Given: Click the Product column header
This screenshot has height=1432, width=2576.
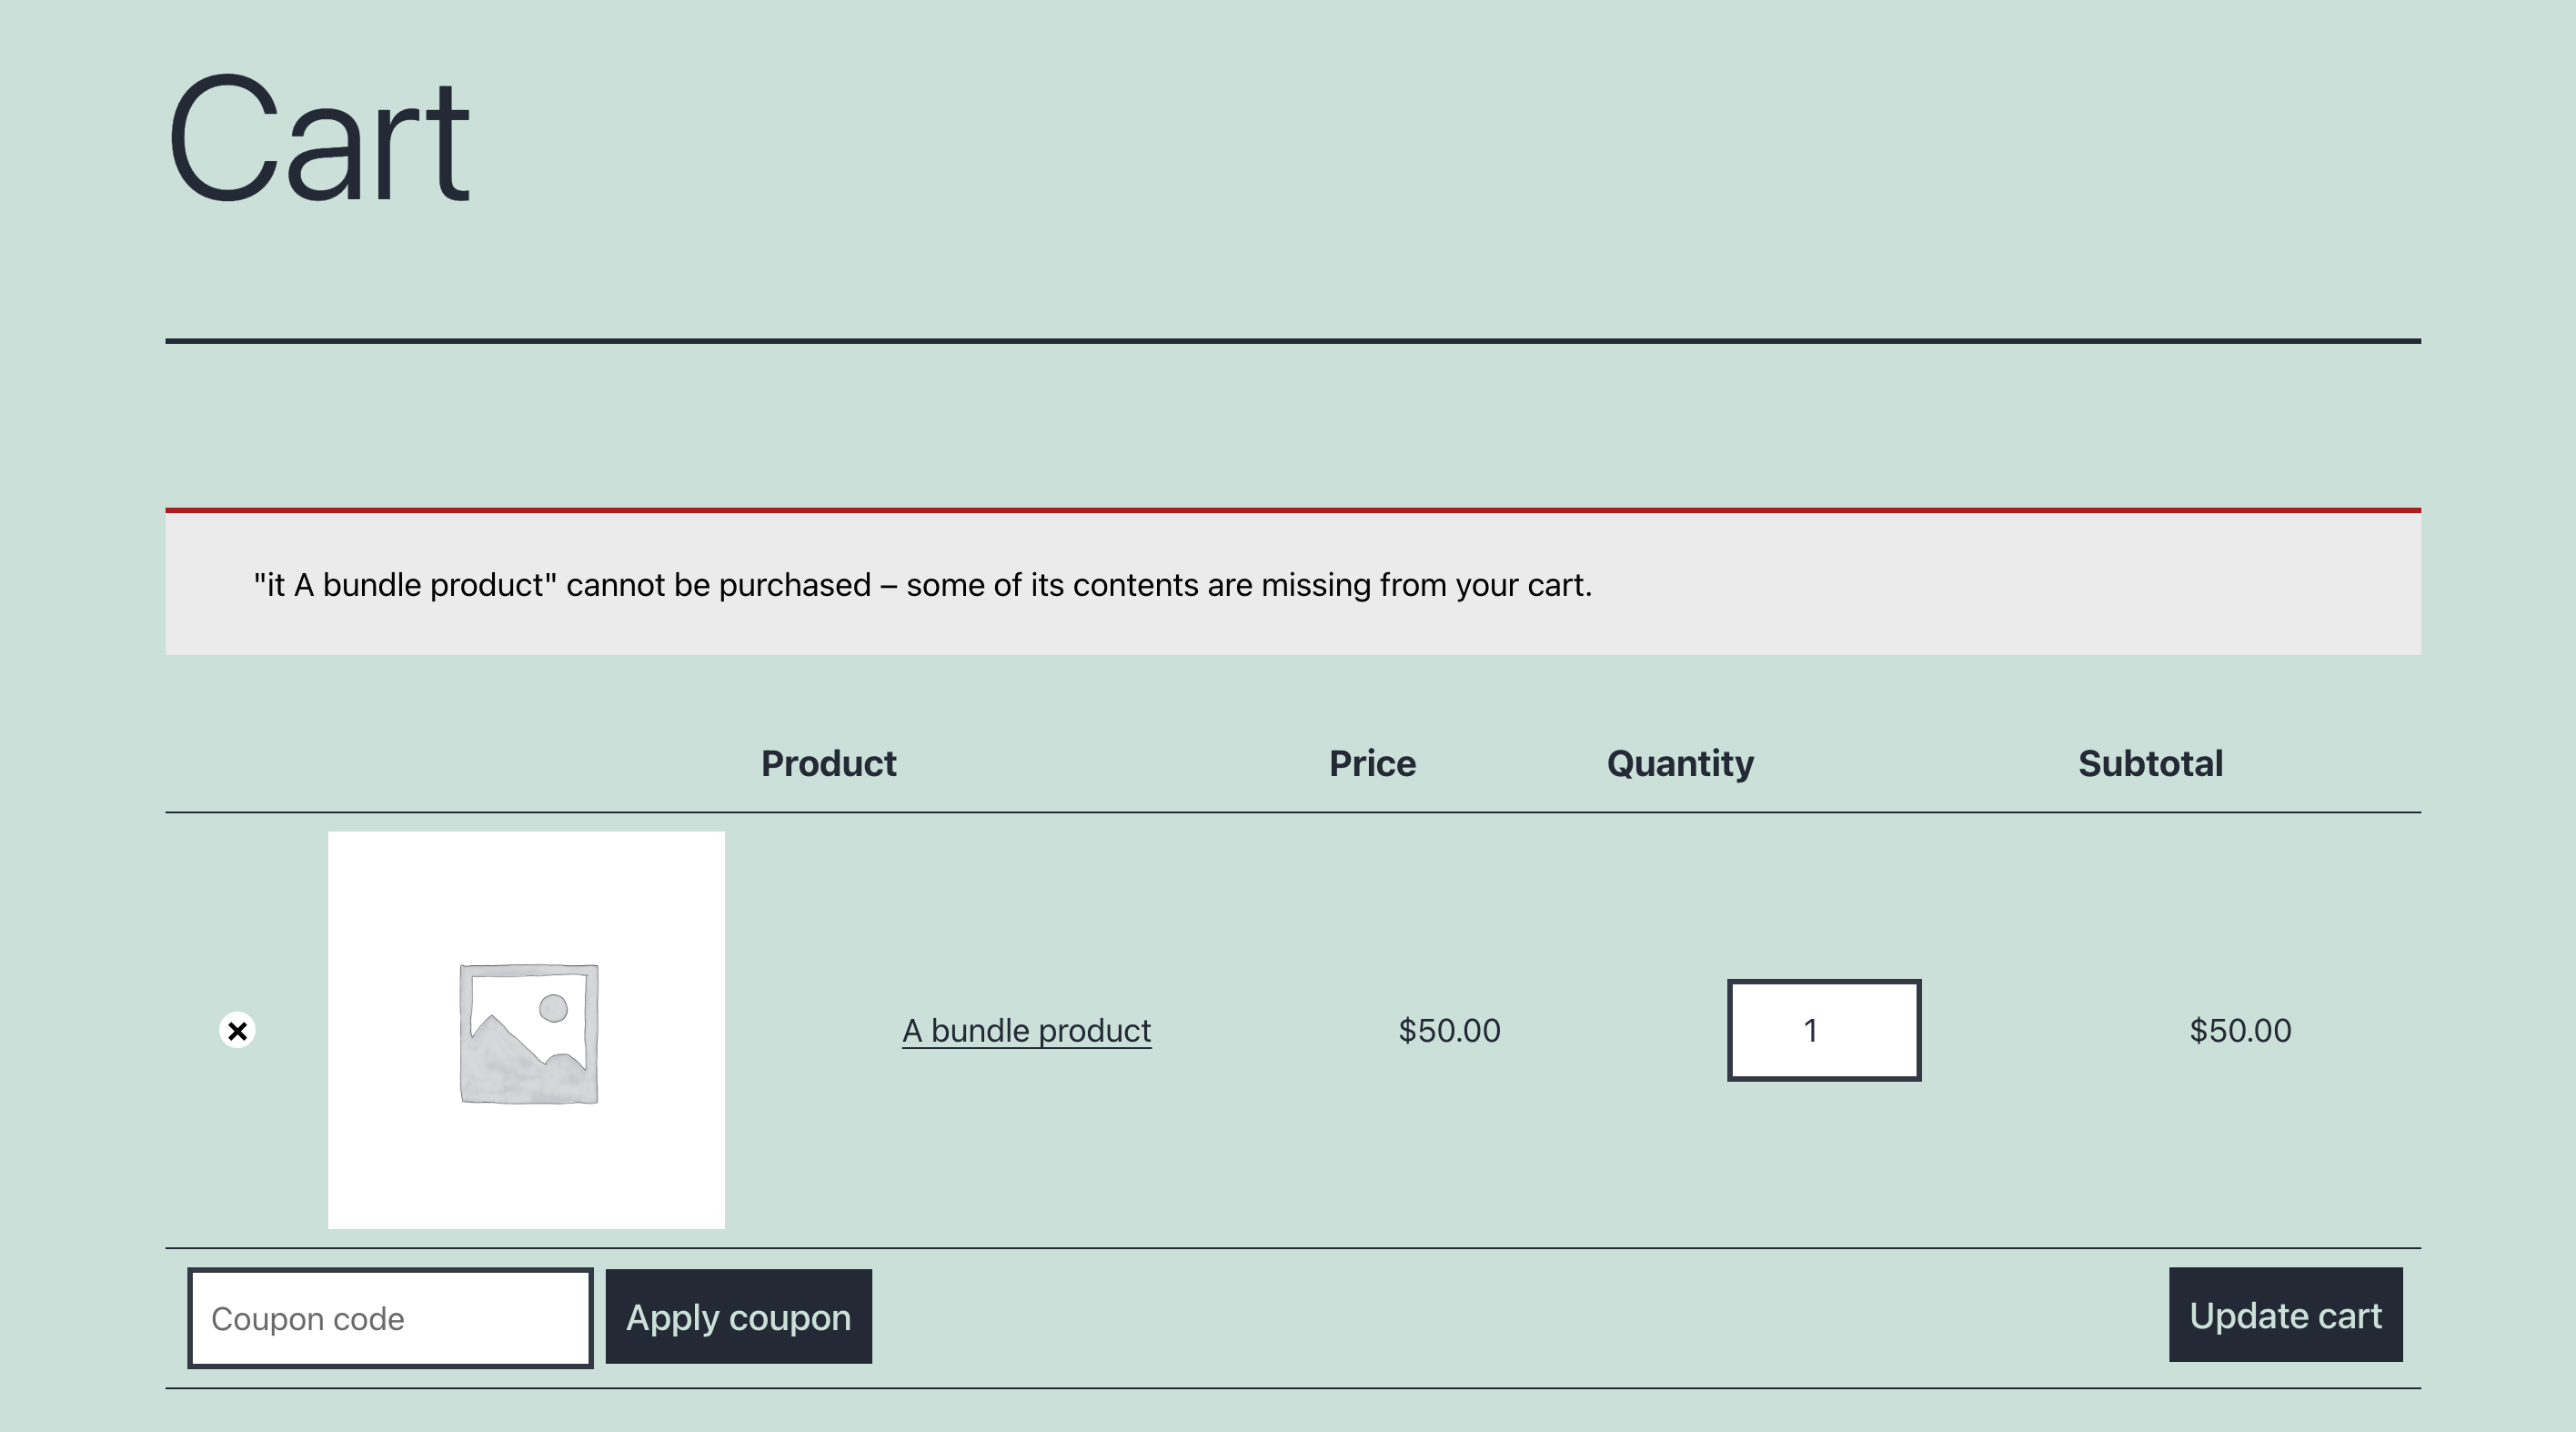Looking at the screenshot, I should (x=828, y=763).
